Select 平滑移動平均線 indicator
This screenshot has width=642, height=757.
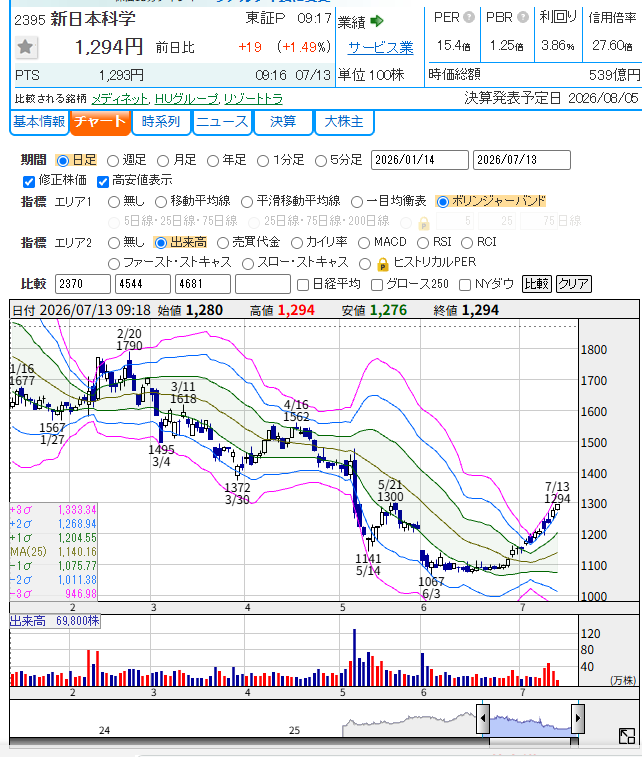(x=247, y=201)
